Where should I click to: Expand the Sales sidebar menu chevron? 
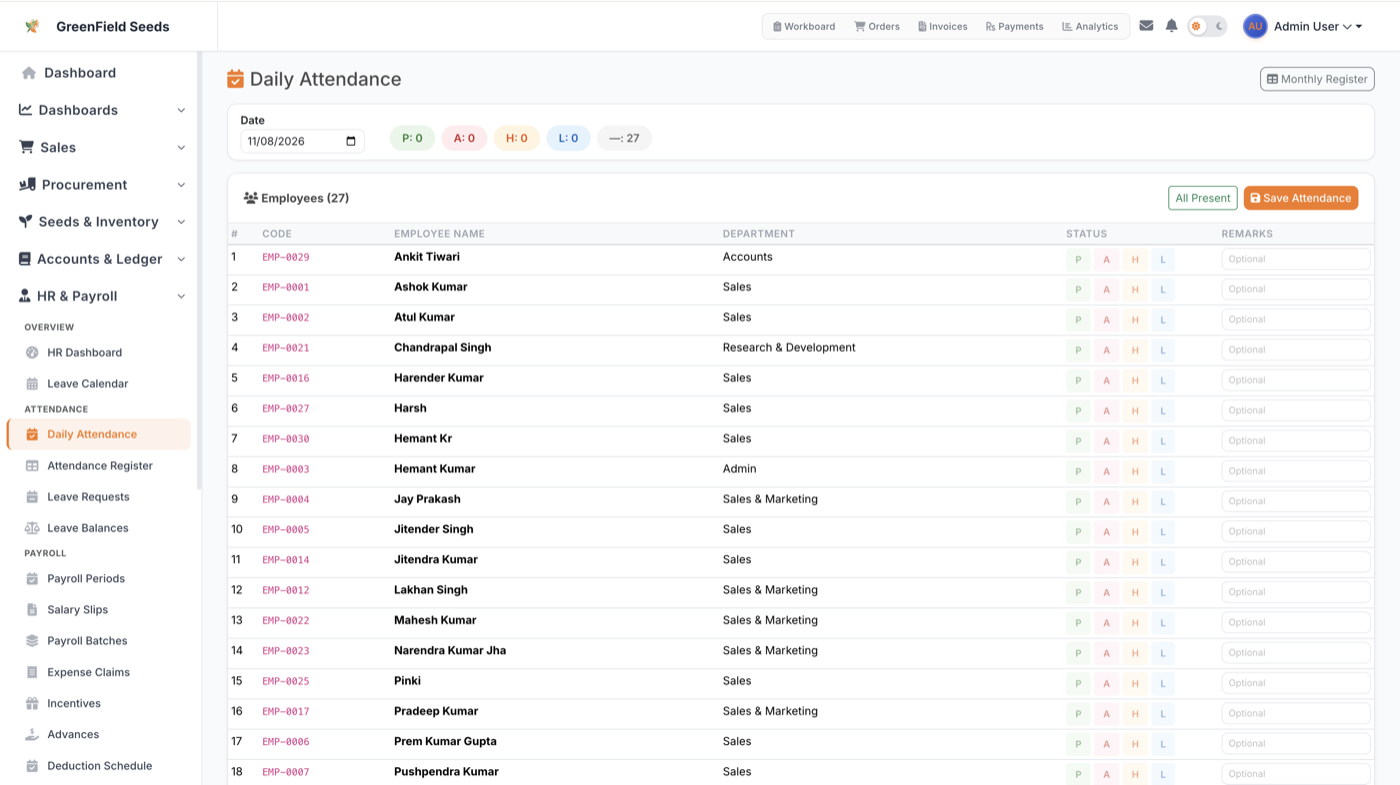coord(181,148)
